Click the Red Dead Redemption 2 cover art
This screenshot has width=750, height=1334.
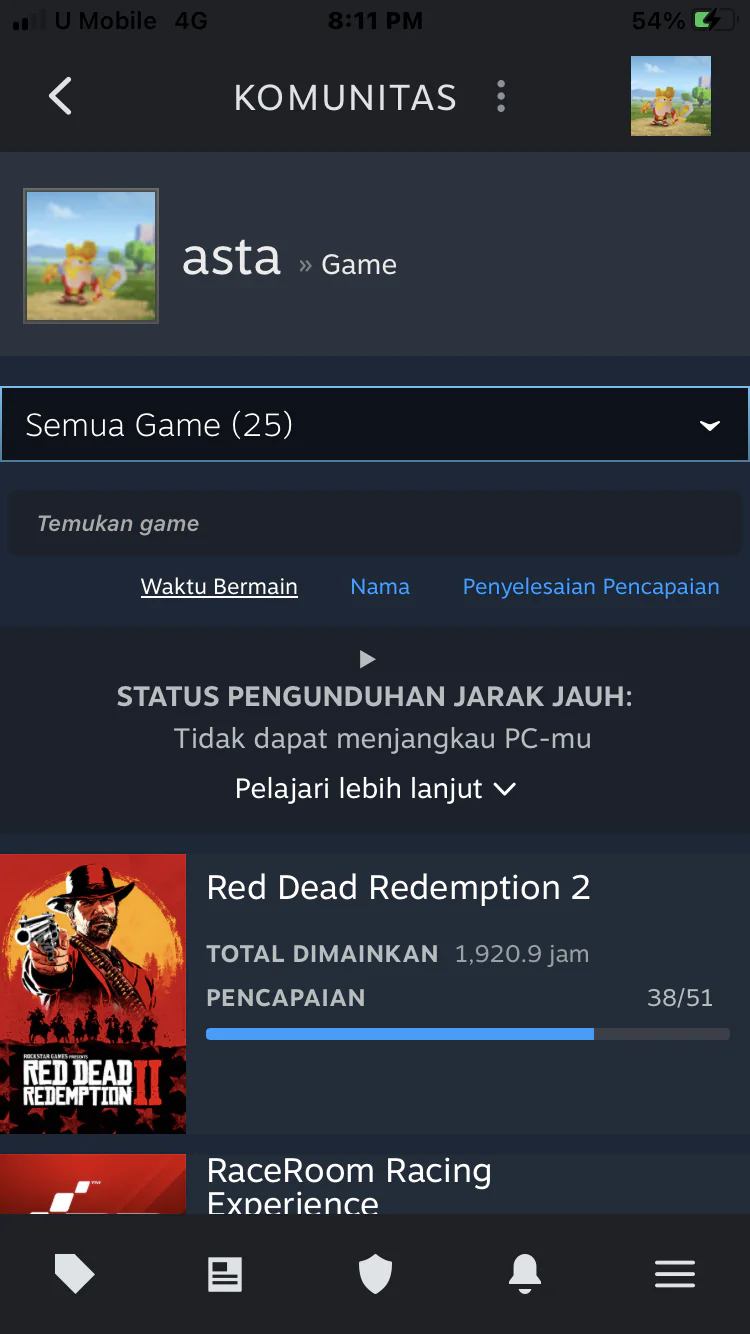click(x=93, y=994)
